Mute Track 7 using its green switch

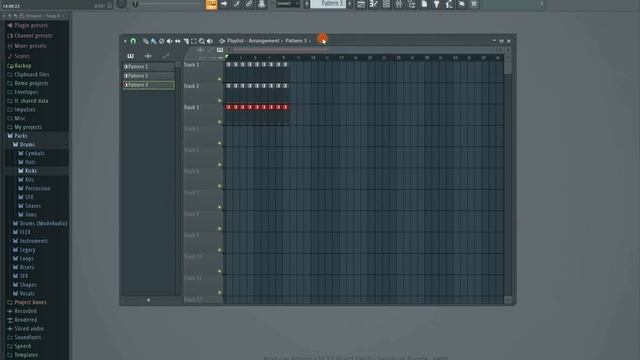(x=220, y=207)
